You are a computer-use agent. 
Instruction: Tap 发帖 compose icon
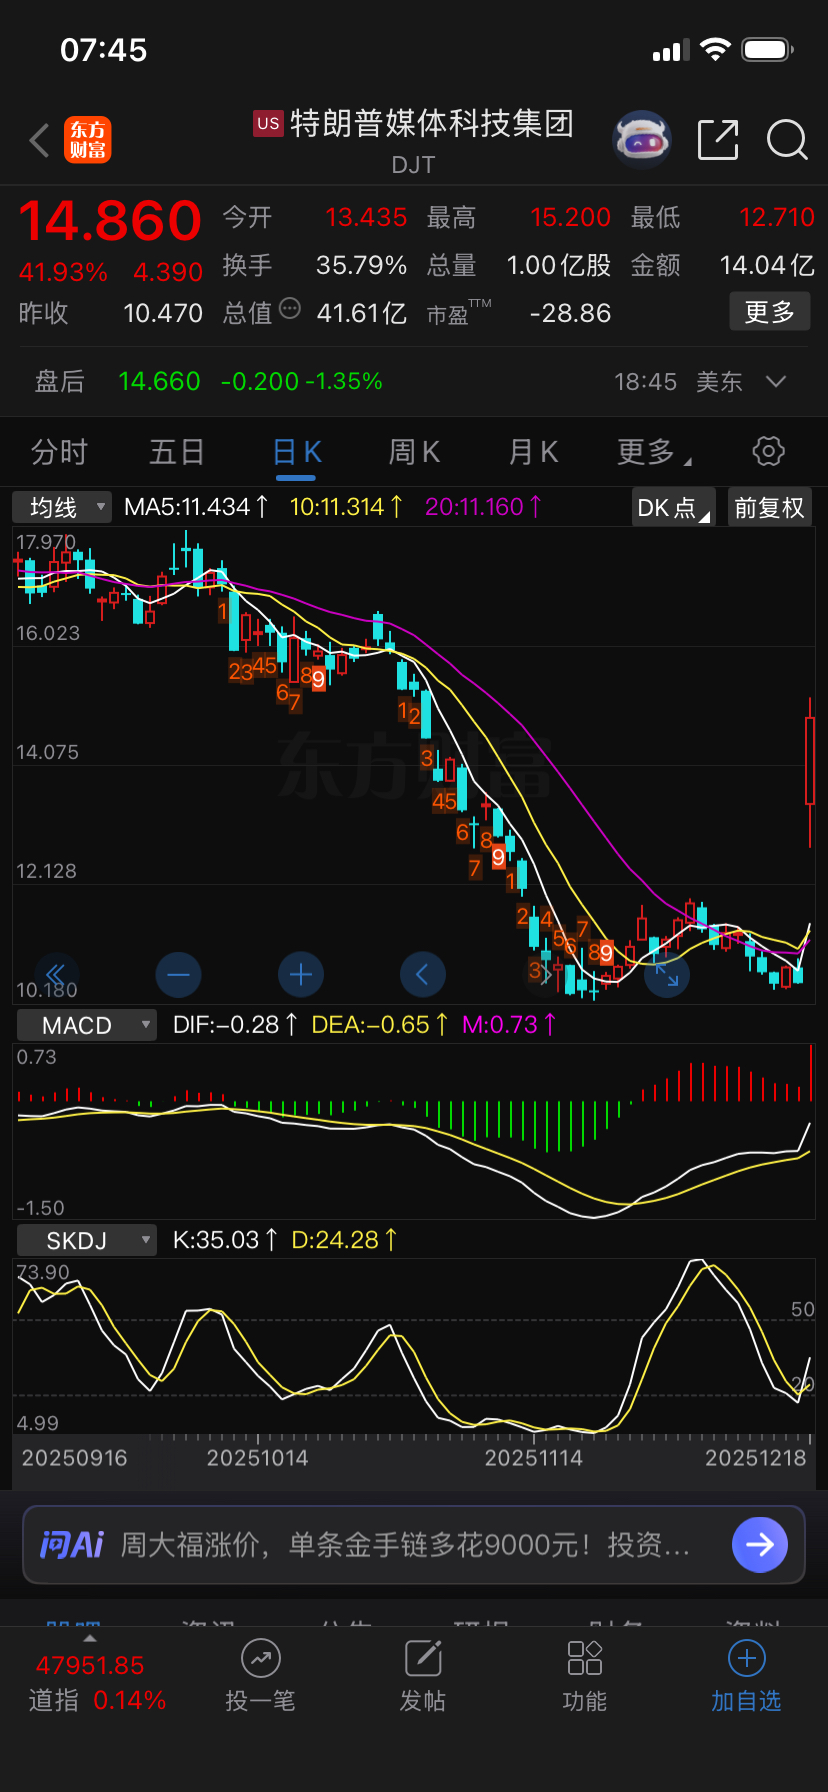(x=423, y=1658)
